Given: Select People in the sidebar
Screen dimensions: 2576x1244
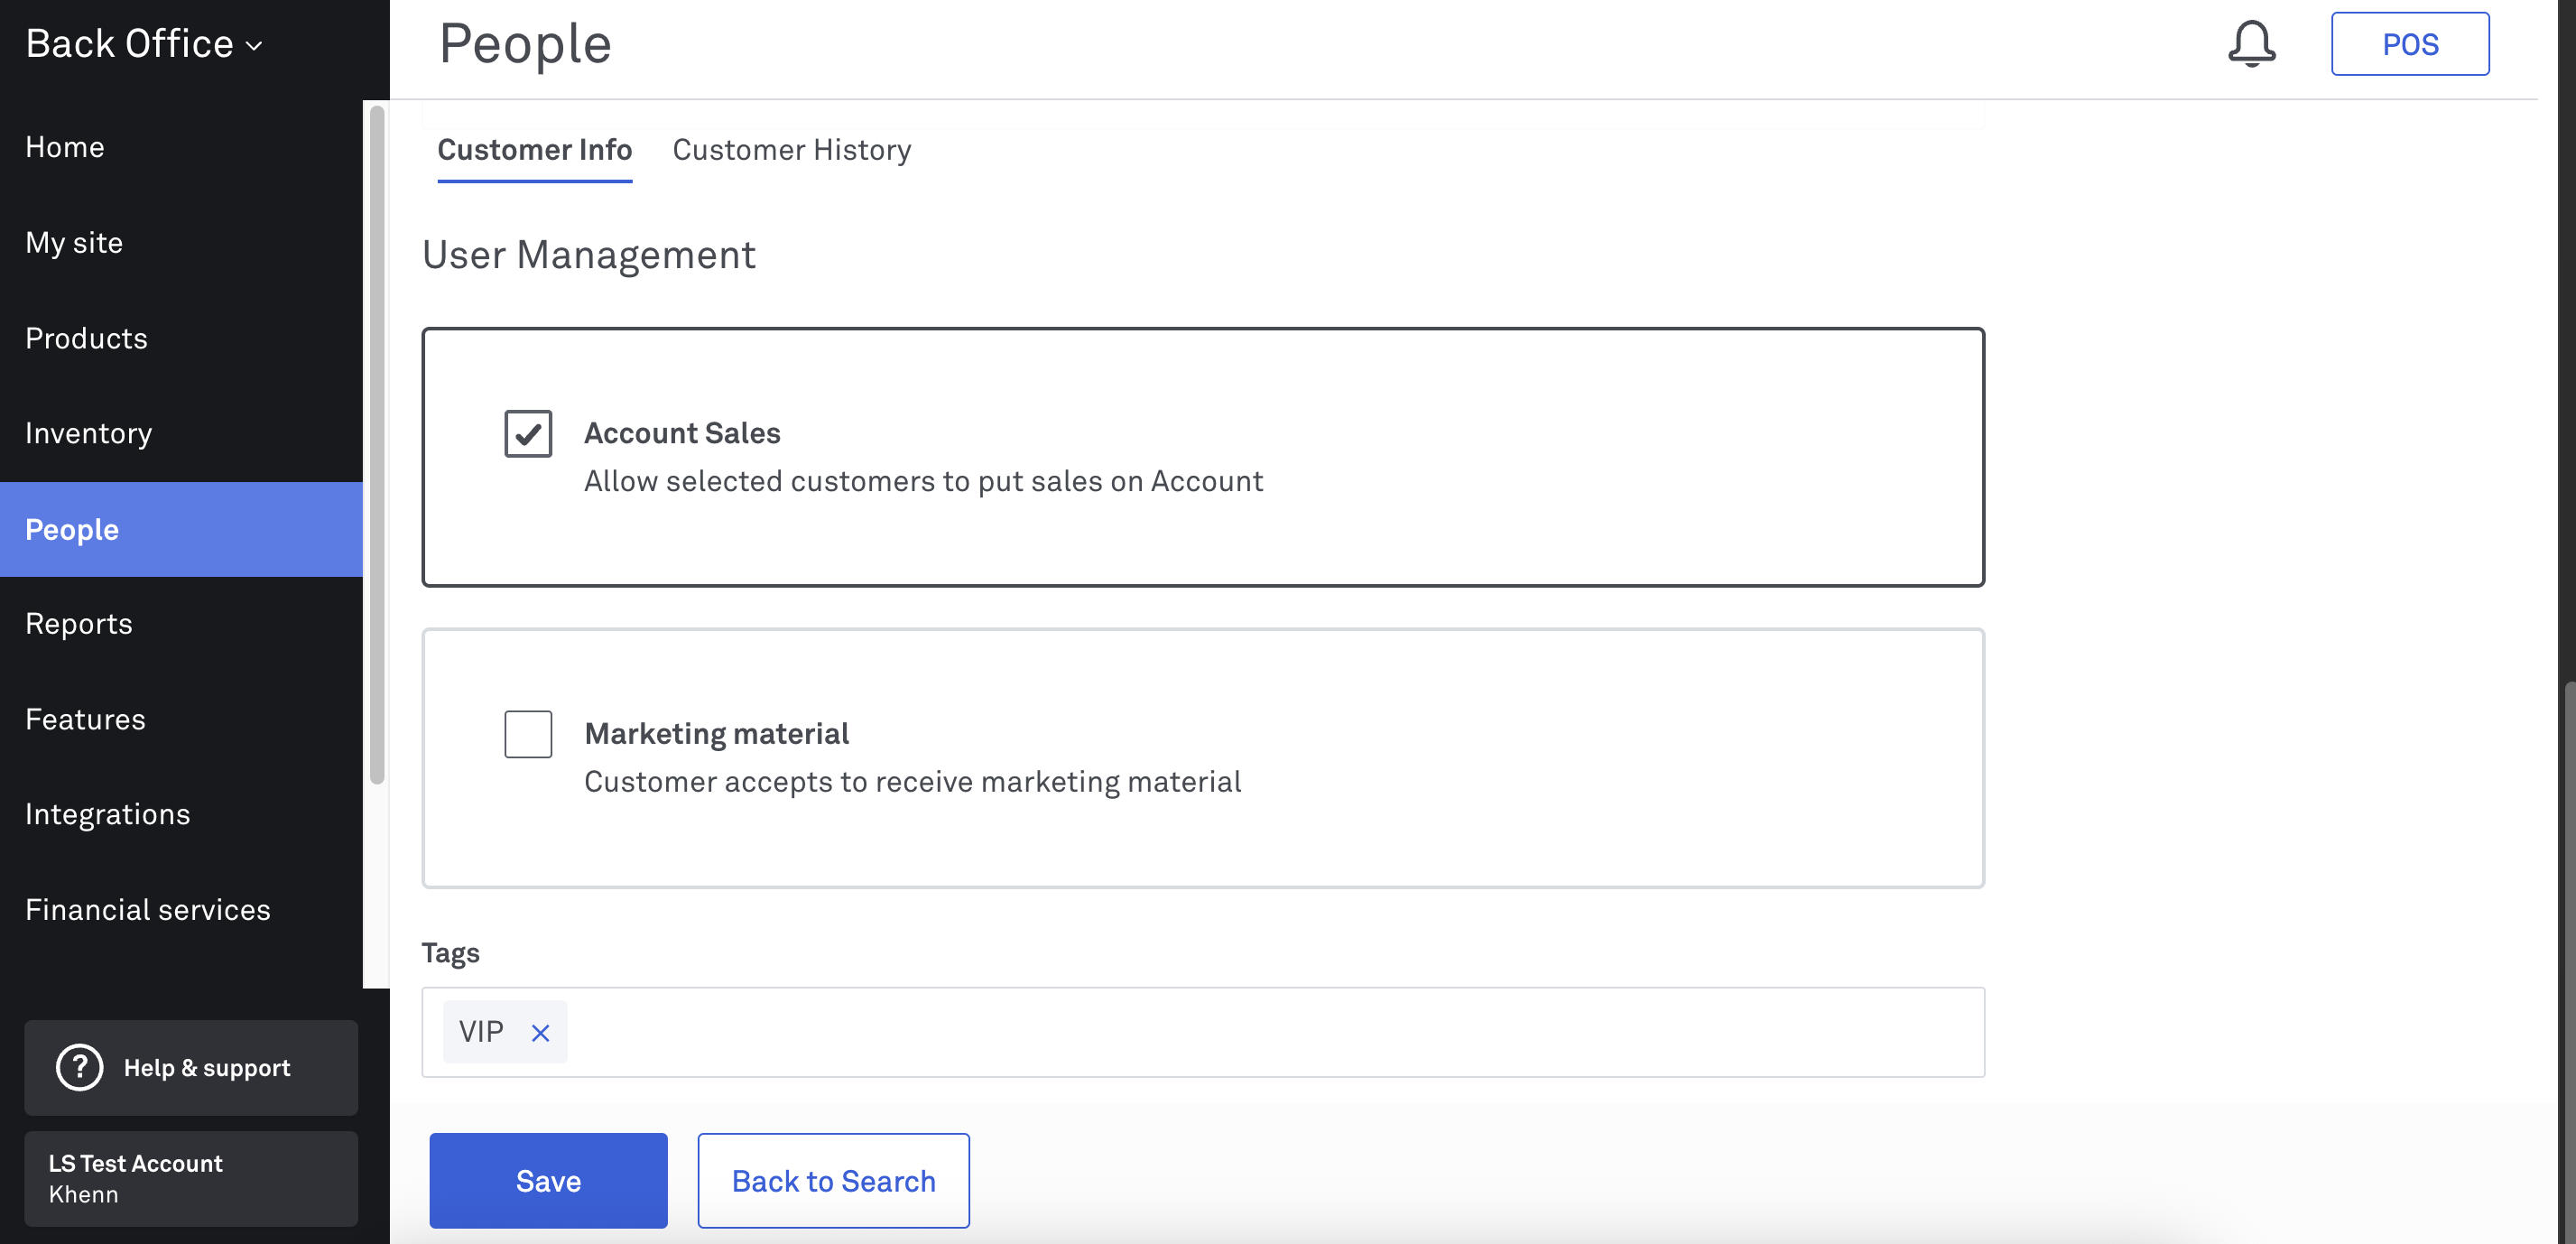Looking at the screenshot, I should click(181, 529).
